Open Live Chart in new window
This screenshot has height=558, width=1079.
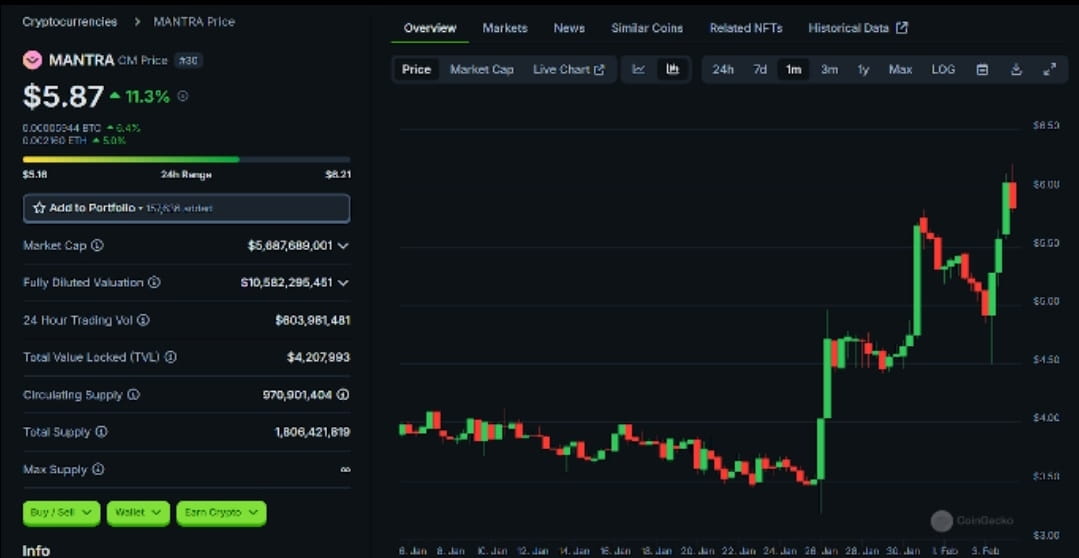click(x=568, y=69)
